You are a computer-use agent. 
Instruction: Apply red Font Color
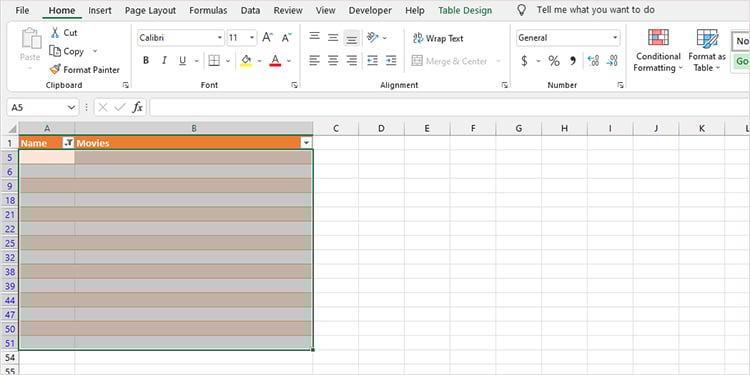click(275, 61)
